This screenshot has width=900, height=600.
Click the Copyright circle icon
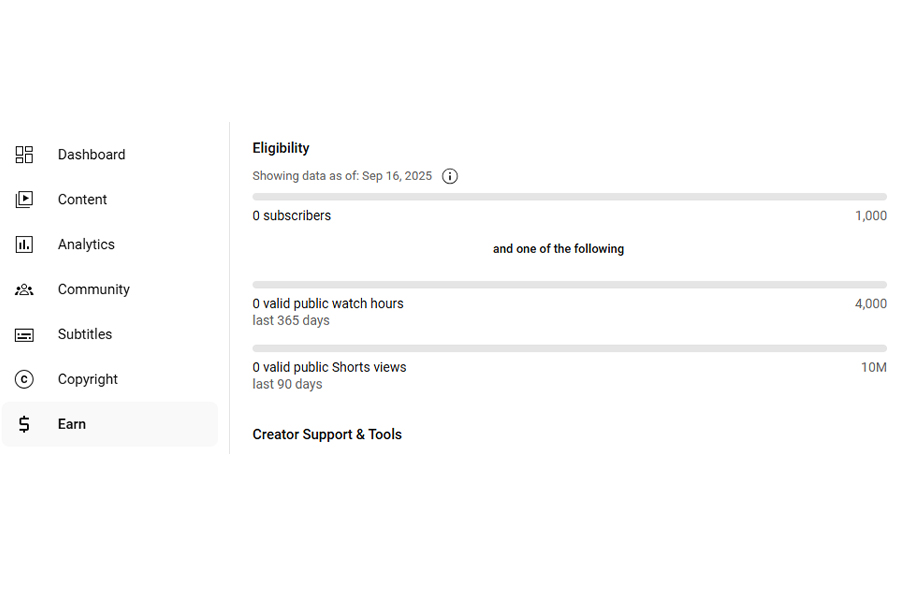click(x=24, y=380)
